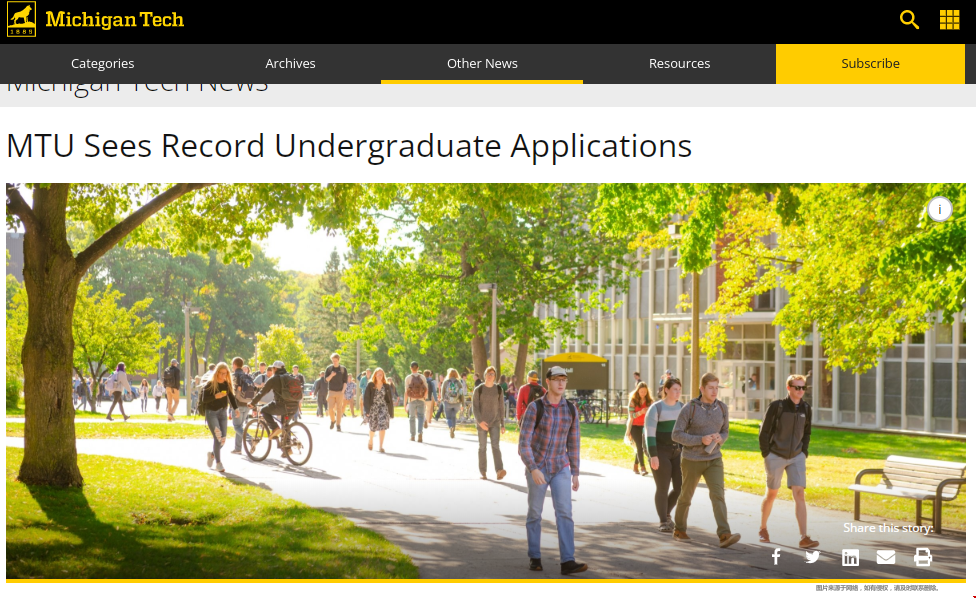Viewport: 976px width, 598px height.
Task: Go to the Michigan Tech News heading link
Action: tap(137, 87)
